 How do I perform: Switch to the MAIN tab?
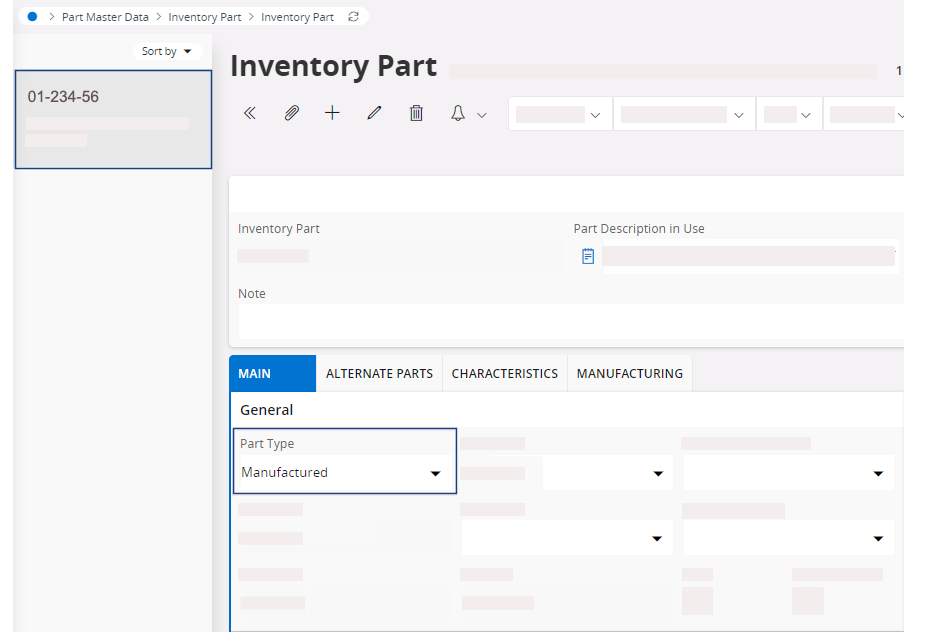click(272, 373)
